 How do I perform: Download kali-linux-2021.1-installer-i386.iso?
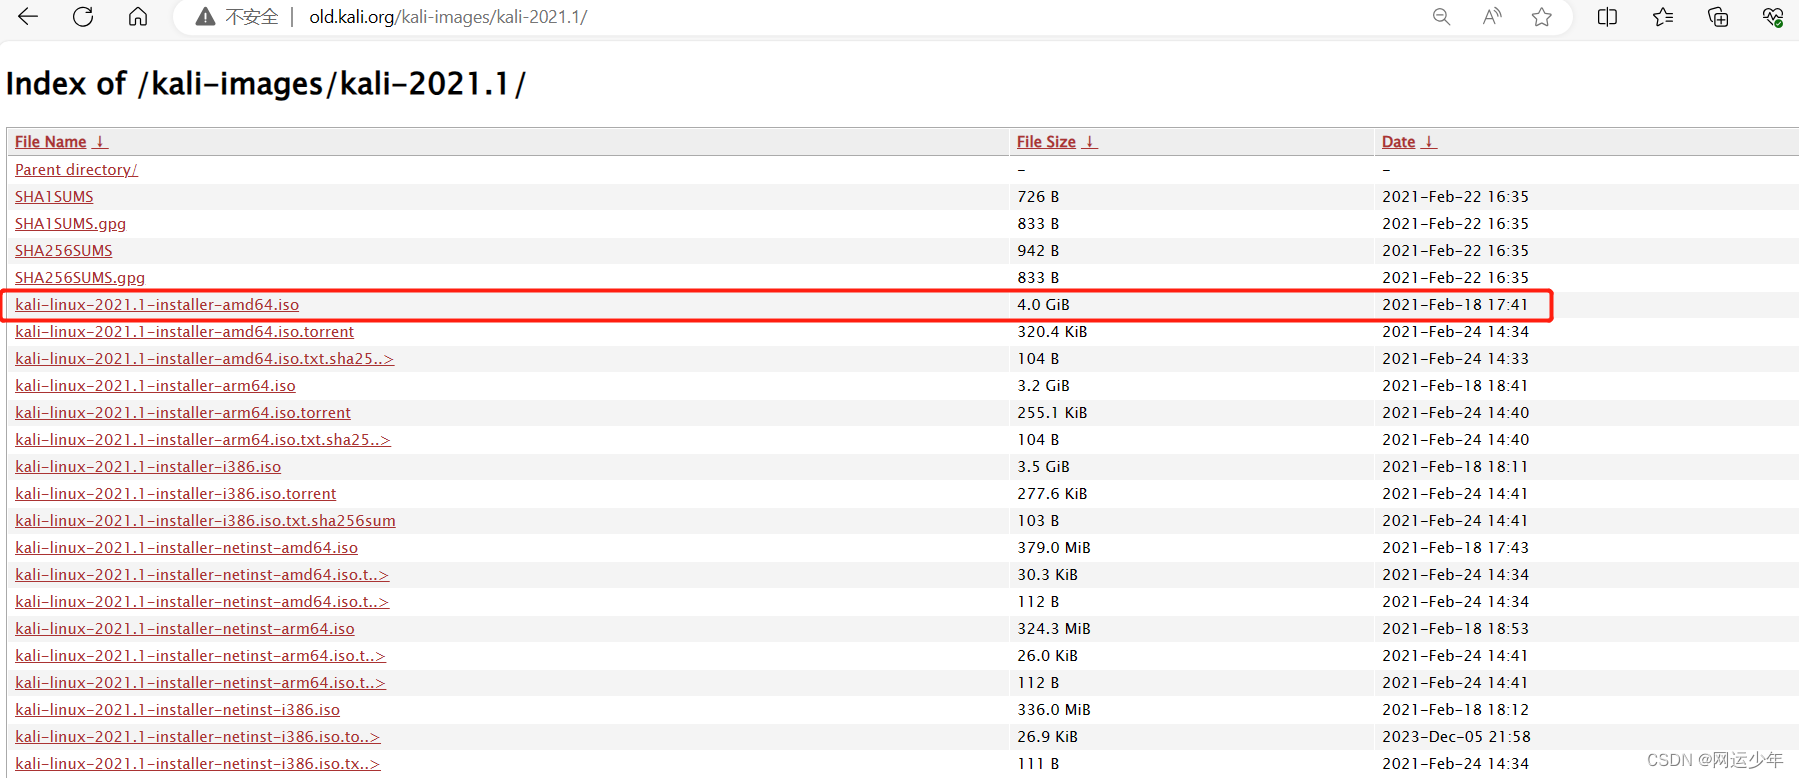(148, 467)
